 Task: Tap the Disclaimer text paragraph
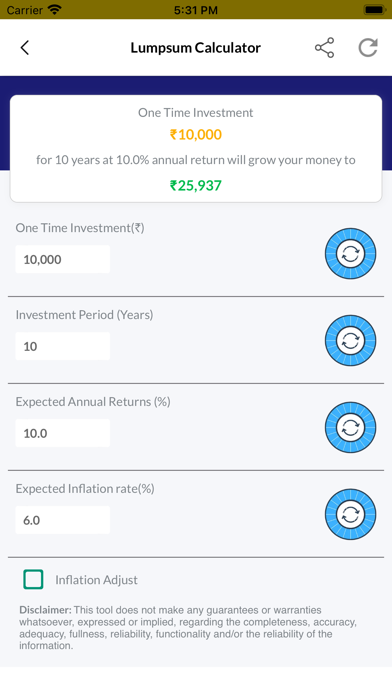188,628
